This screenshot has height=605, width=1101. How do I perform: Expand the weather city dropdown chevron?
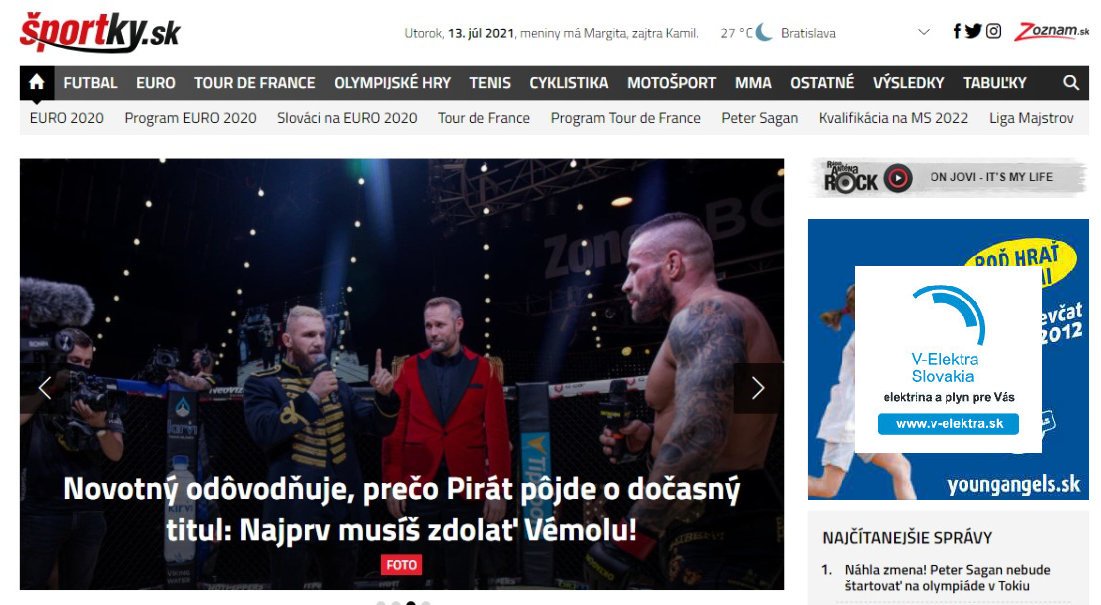(x=924, y=32)
